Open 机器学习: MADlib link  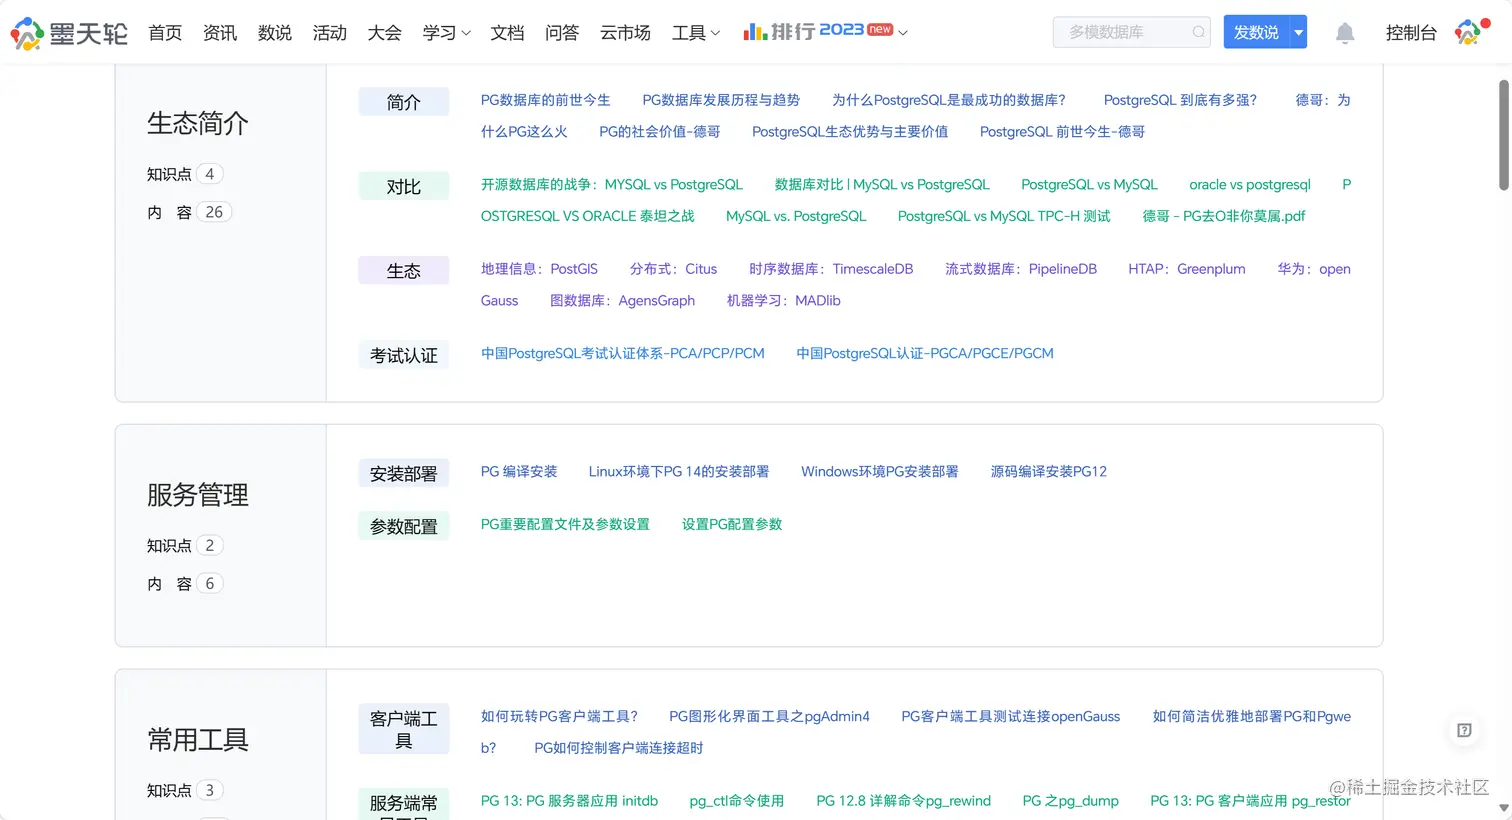[783, 300]
